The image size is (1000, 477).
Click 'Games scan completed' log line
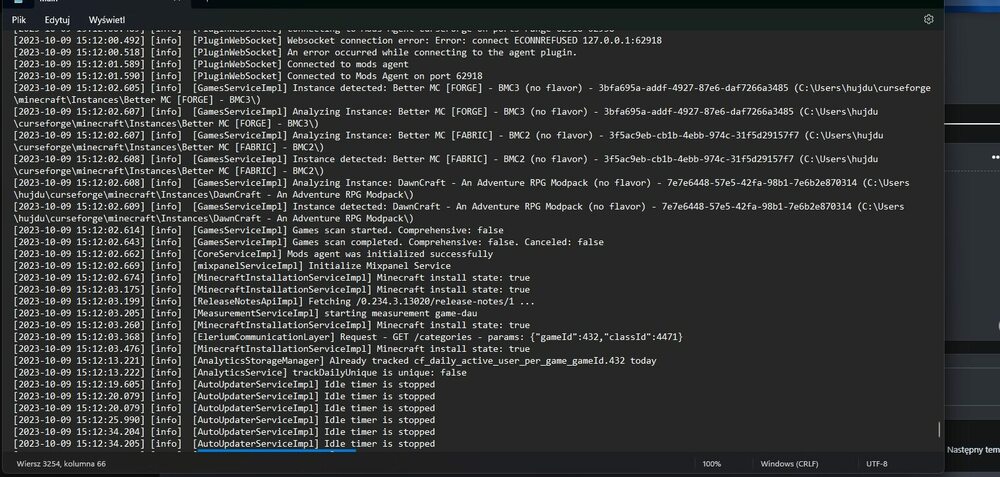point(309,242)
